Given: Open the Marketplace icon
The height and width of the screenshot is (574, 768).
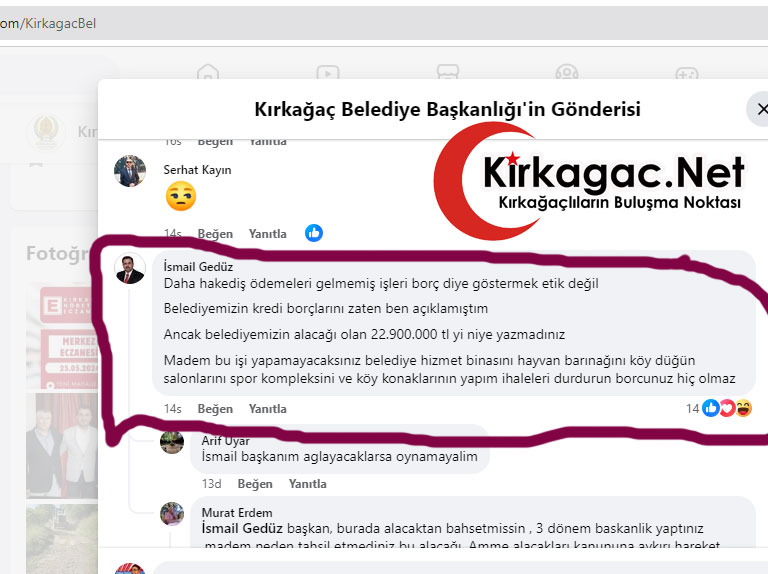Looking at the screenshot, I should click(448, 72).
